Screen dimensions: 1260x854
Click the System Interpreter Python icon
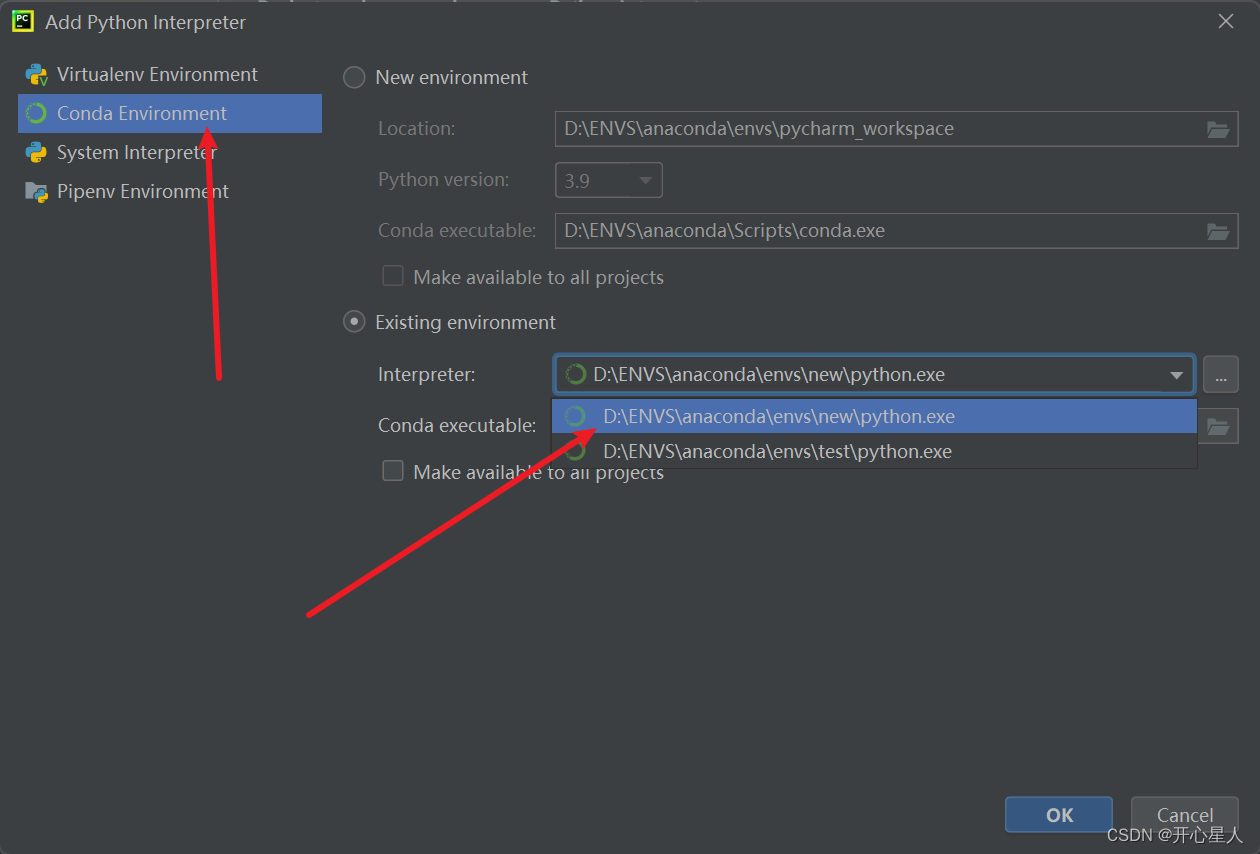pos(37,153)
